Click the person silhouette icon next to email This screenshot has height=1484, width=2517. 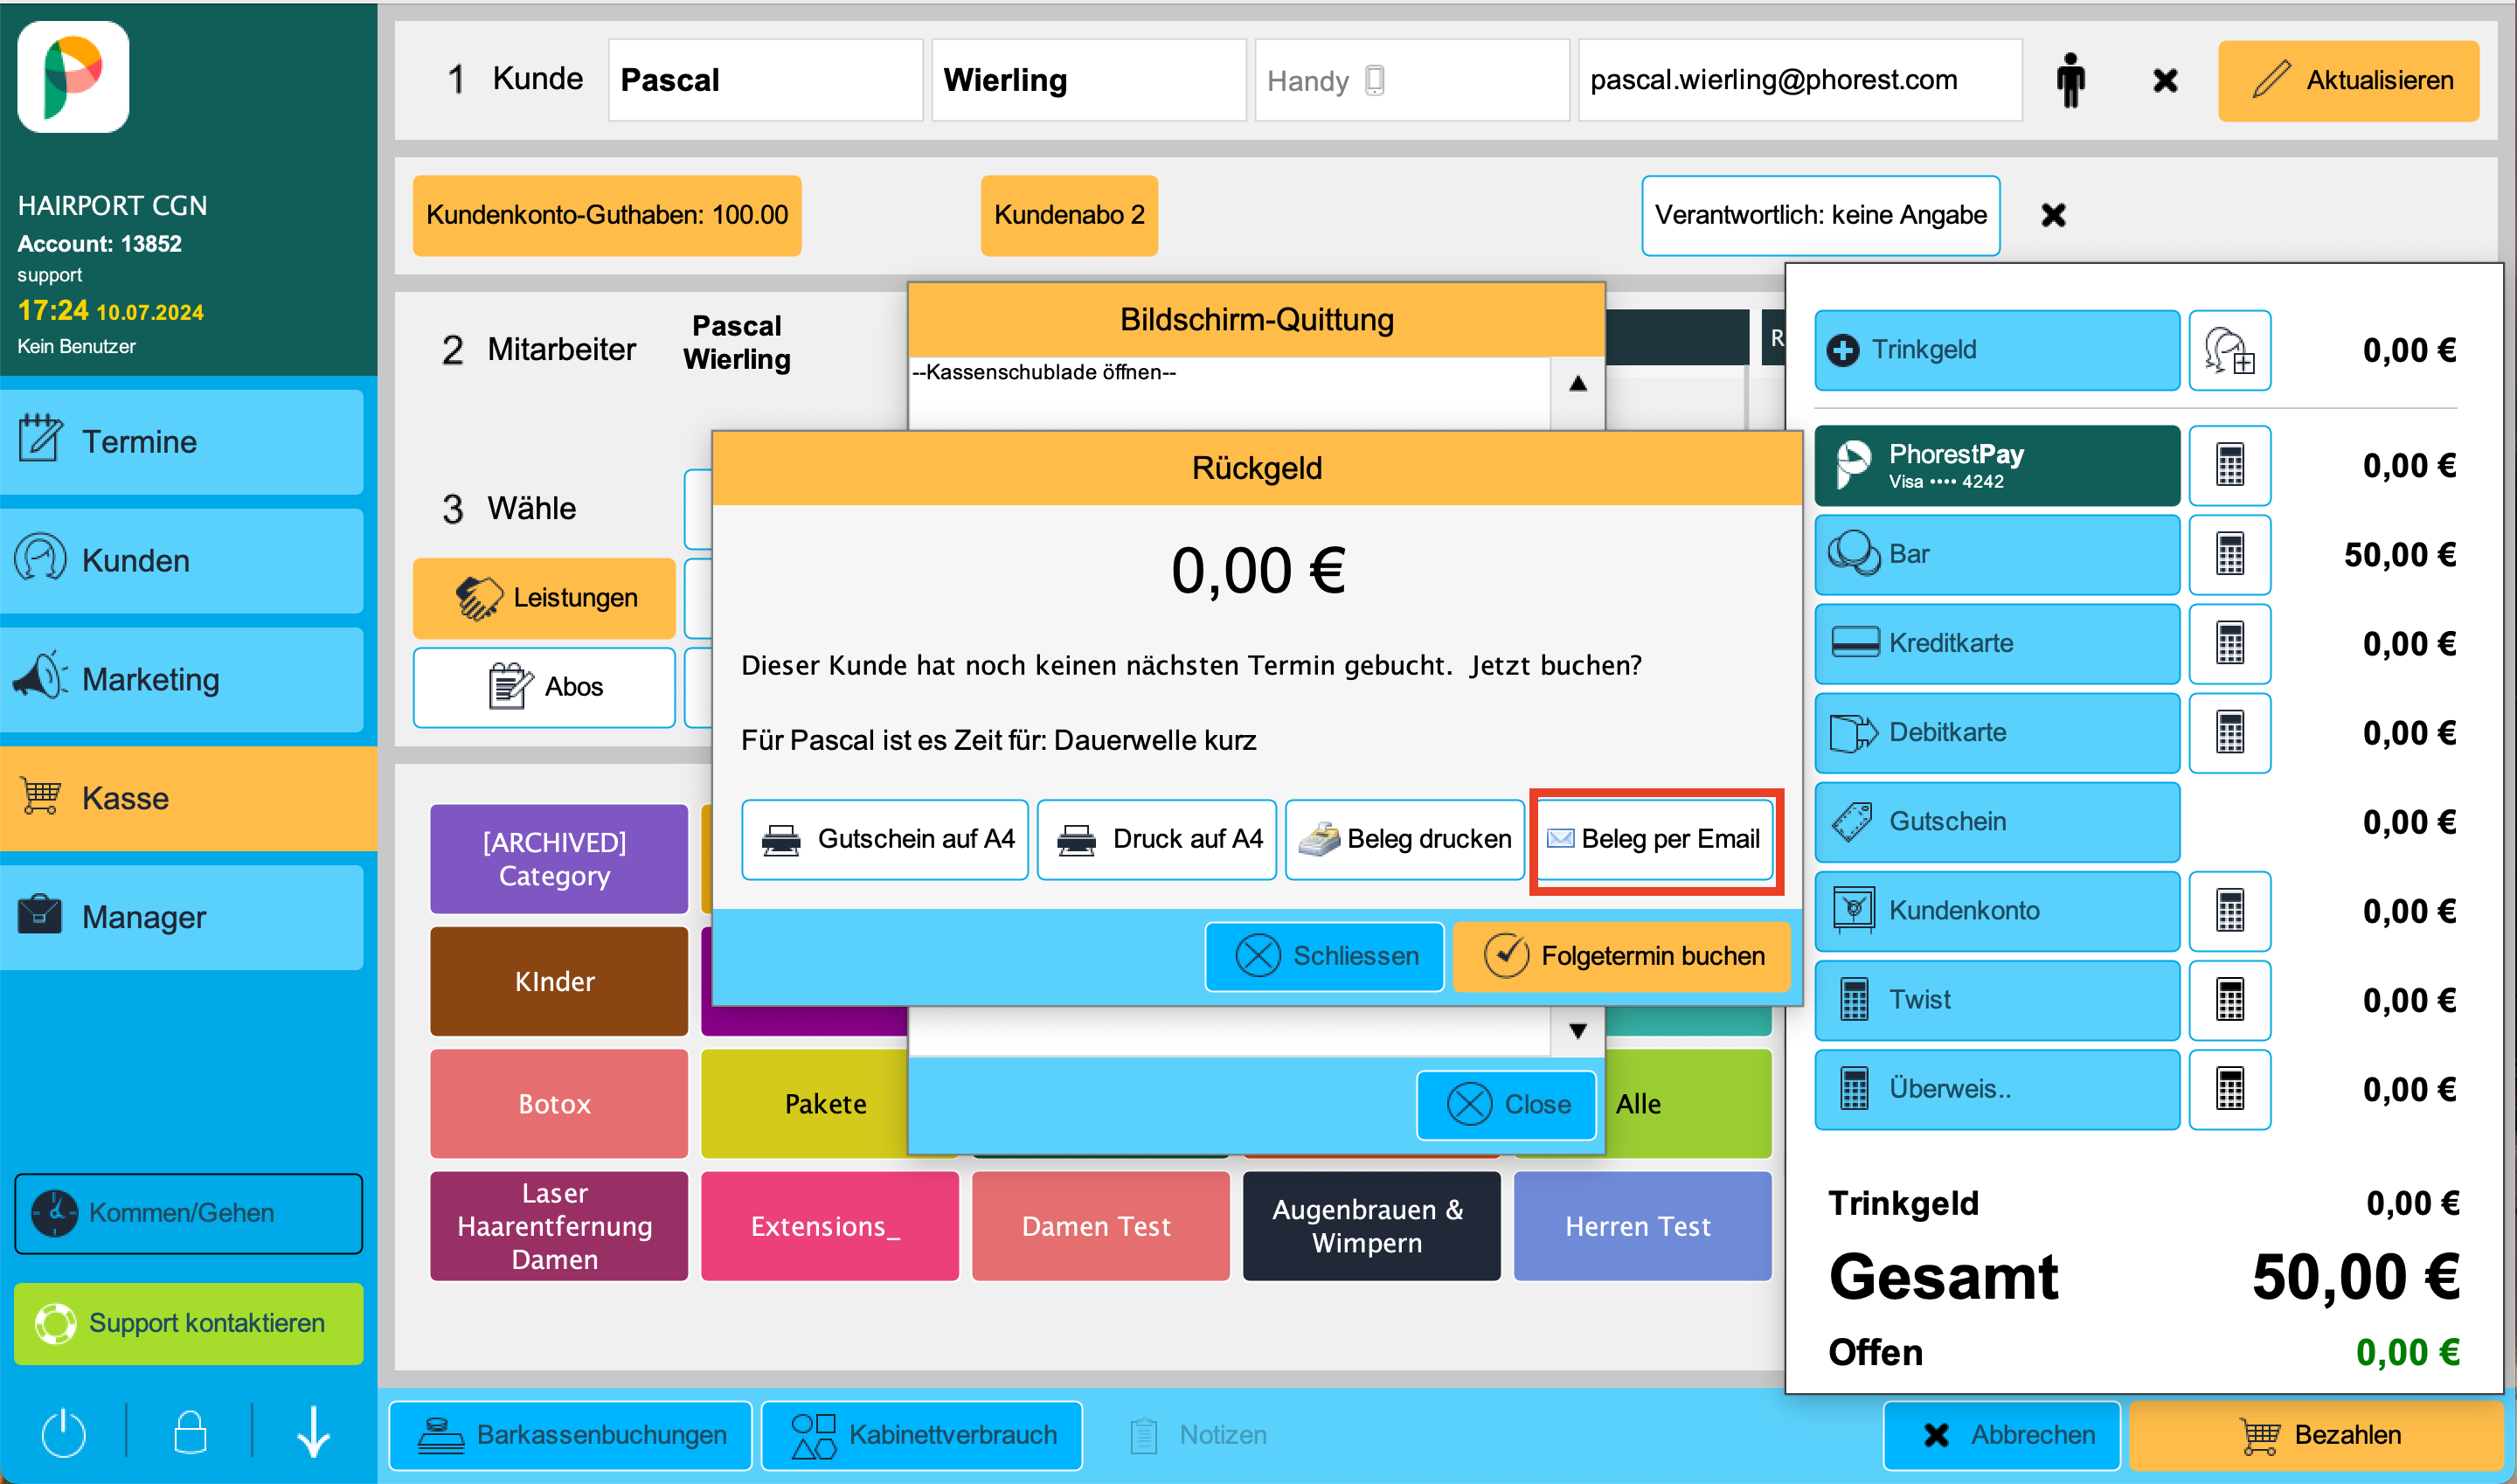[x=2070, y=80]
